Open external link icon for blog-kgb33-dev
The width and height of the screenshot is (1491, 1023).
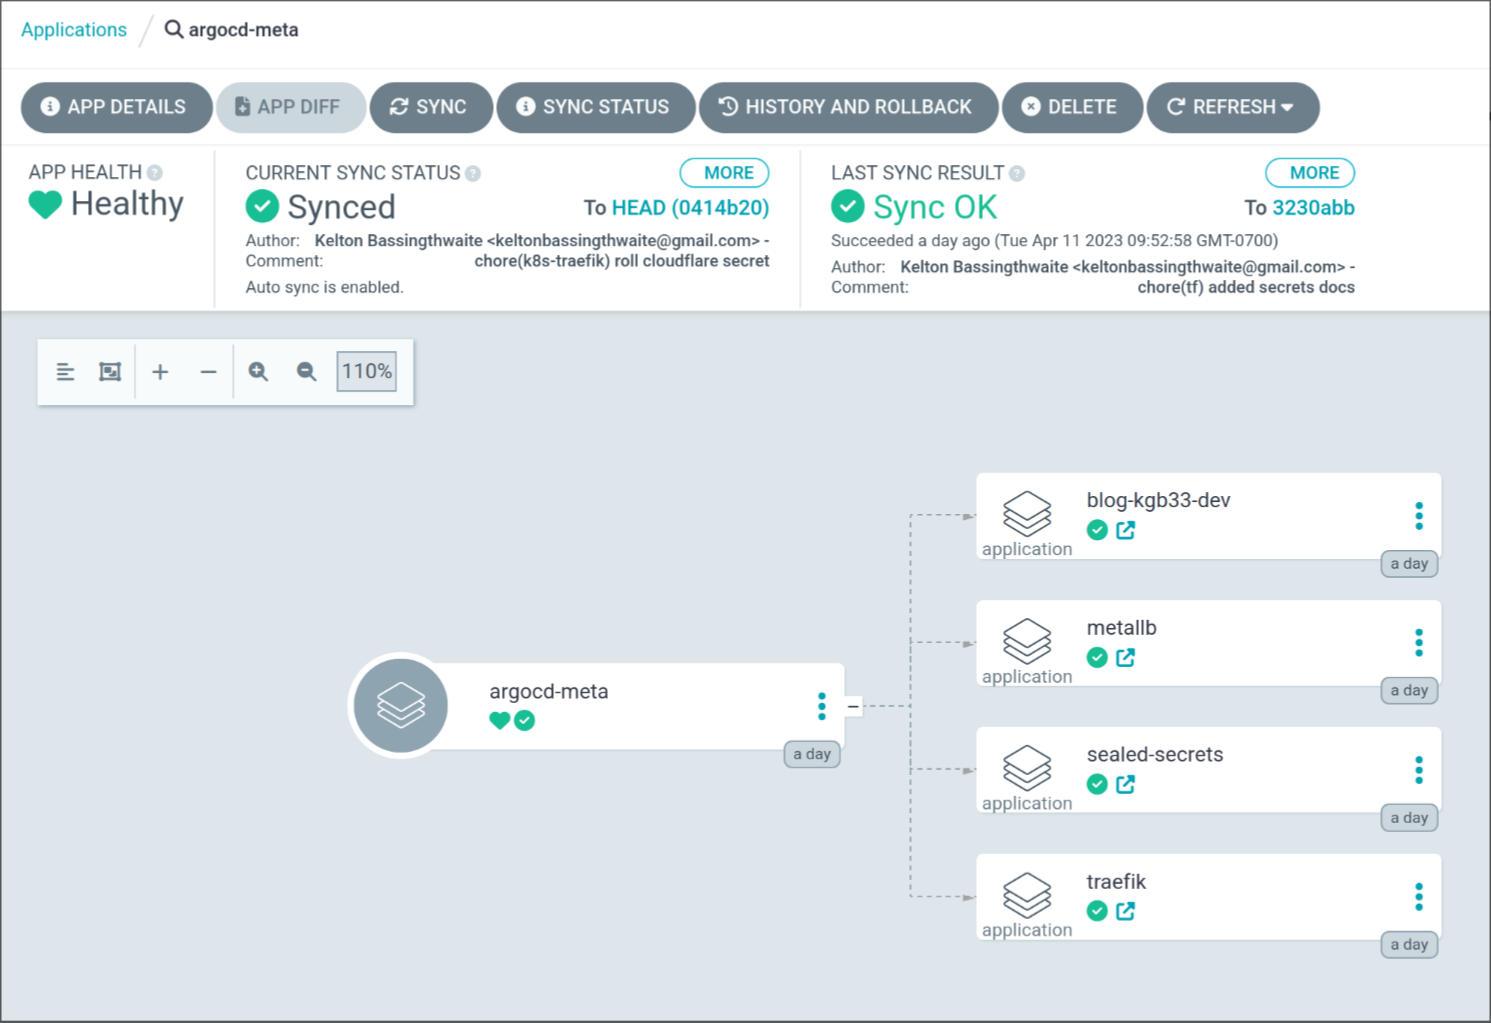click(x=1125, y=530)
